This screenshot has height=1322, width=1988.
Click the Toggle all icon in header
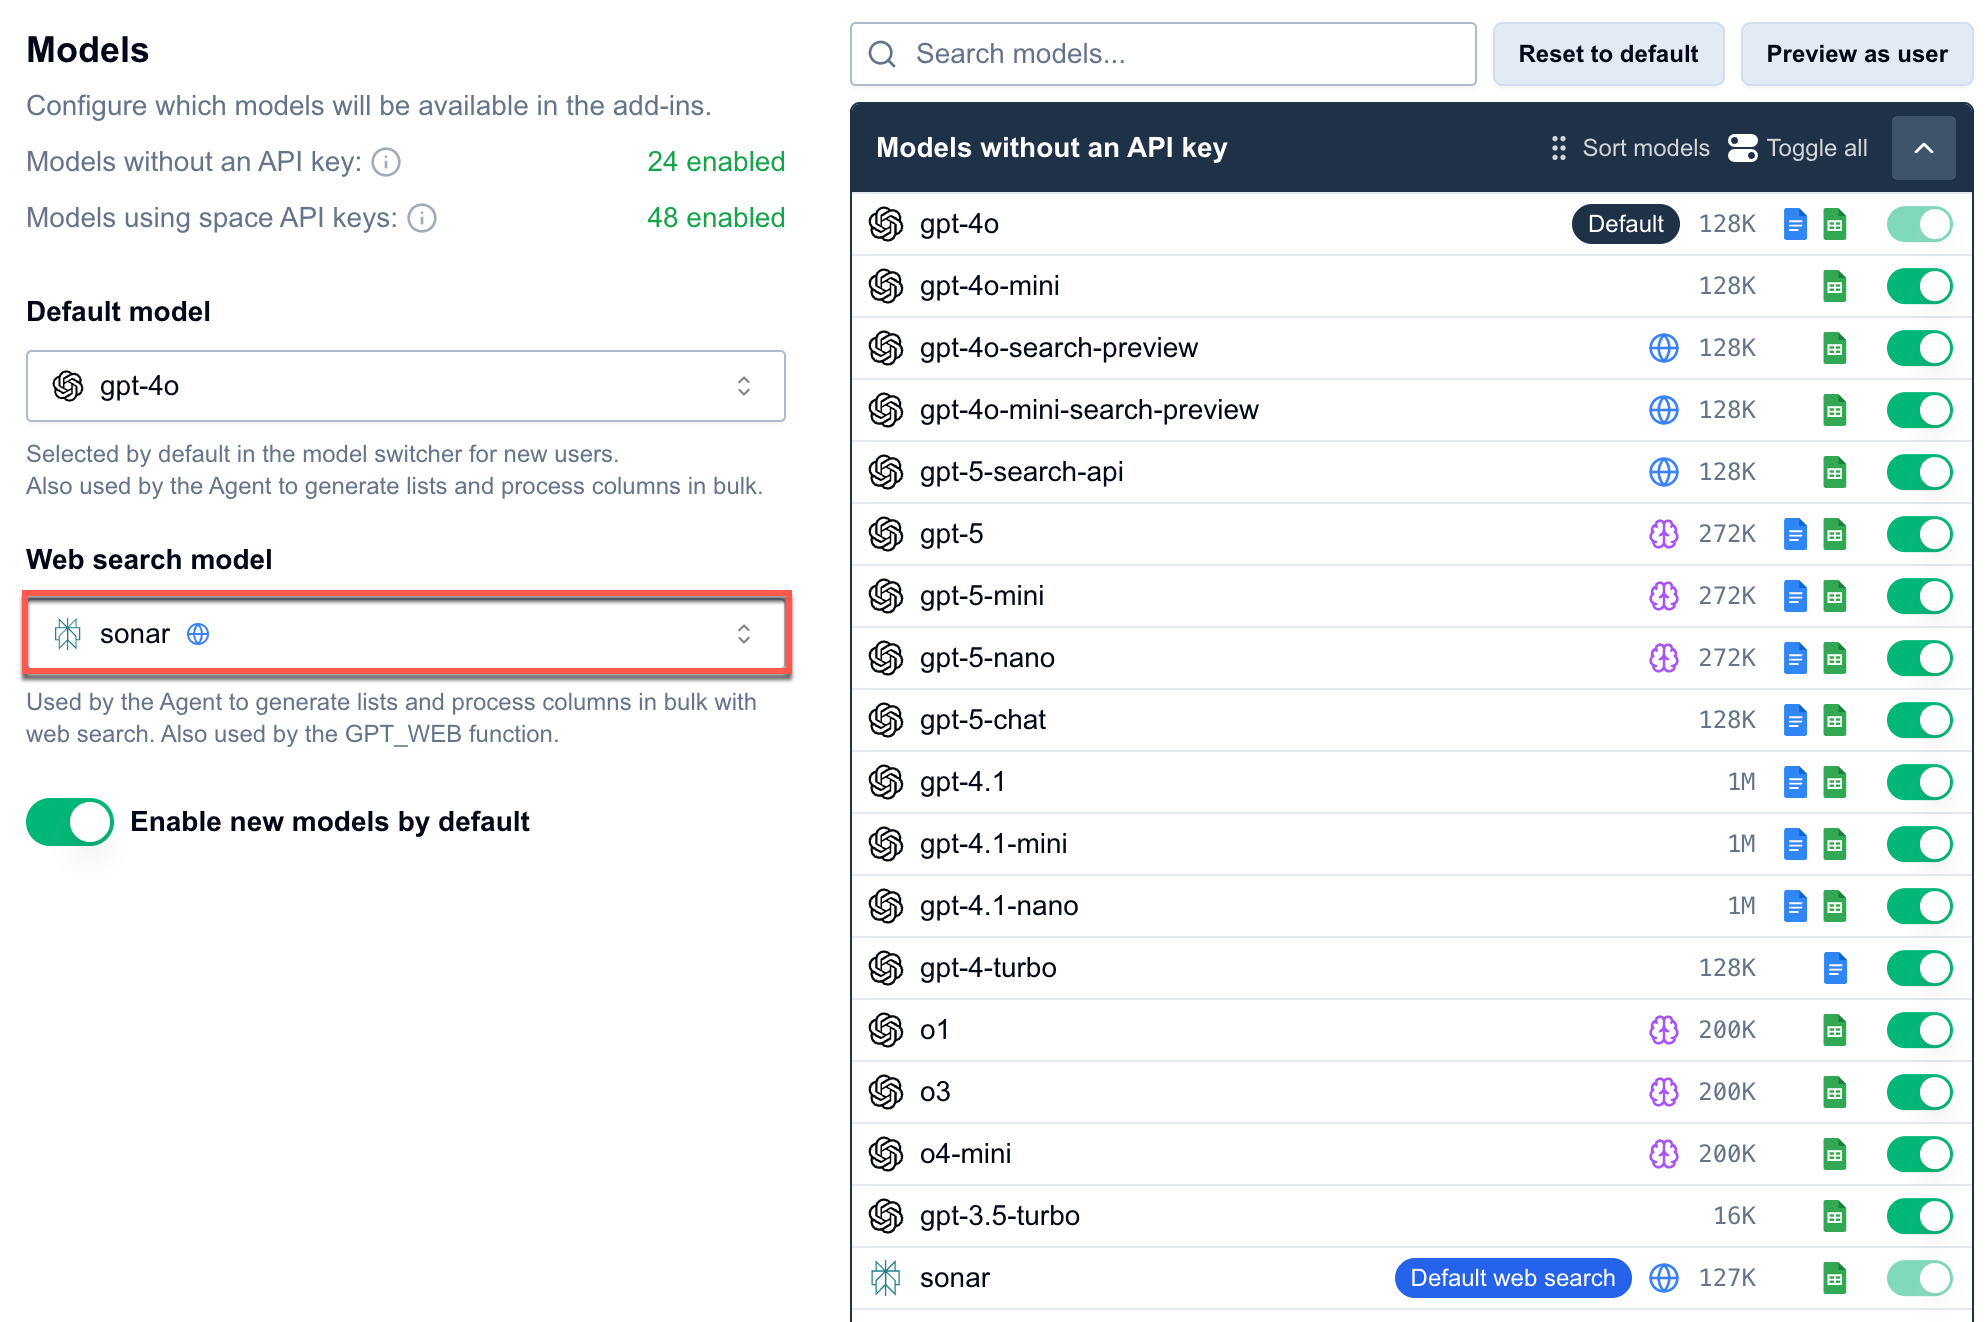1743,147
